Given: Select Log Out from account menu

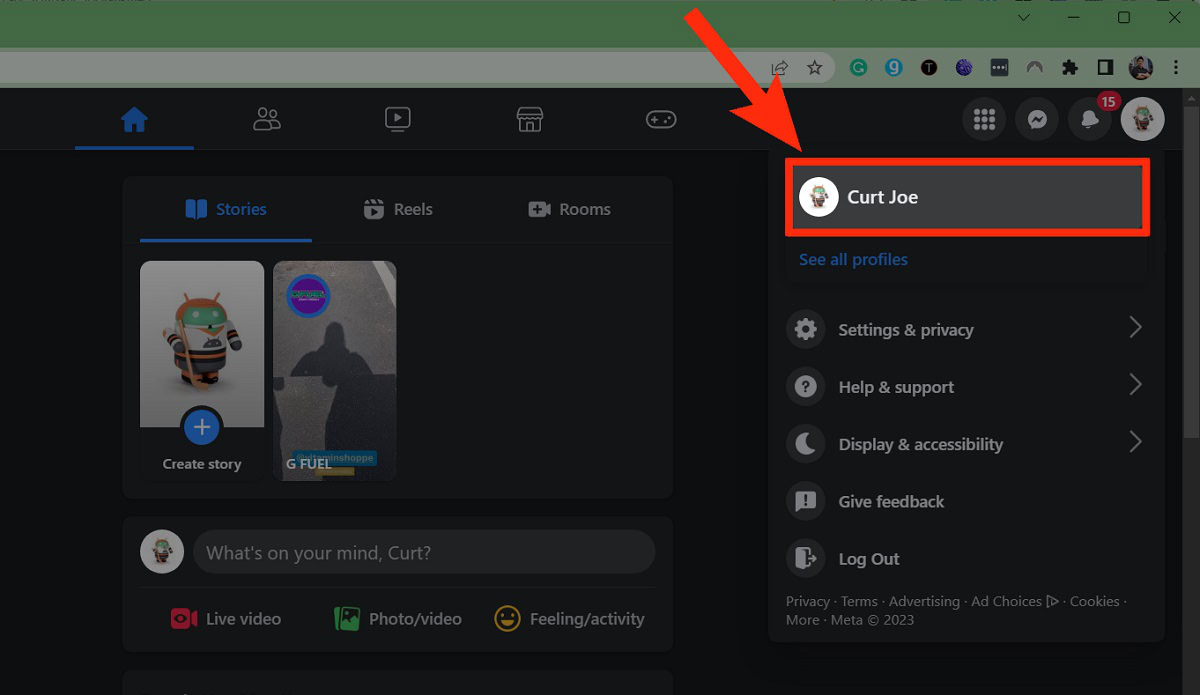Looking at the screenshot, I should [868, 559].
